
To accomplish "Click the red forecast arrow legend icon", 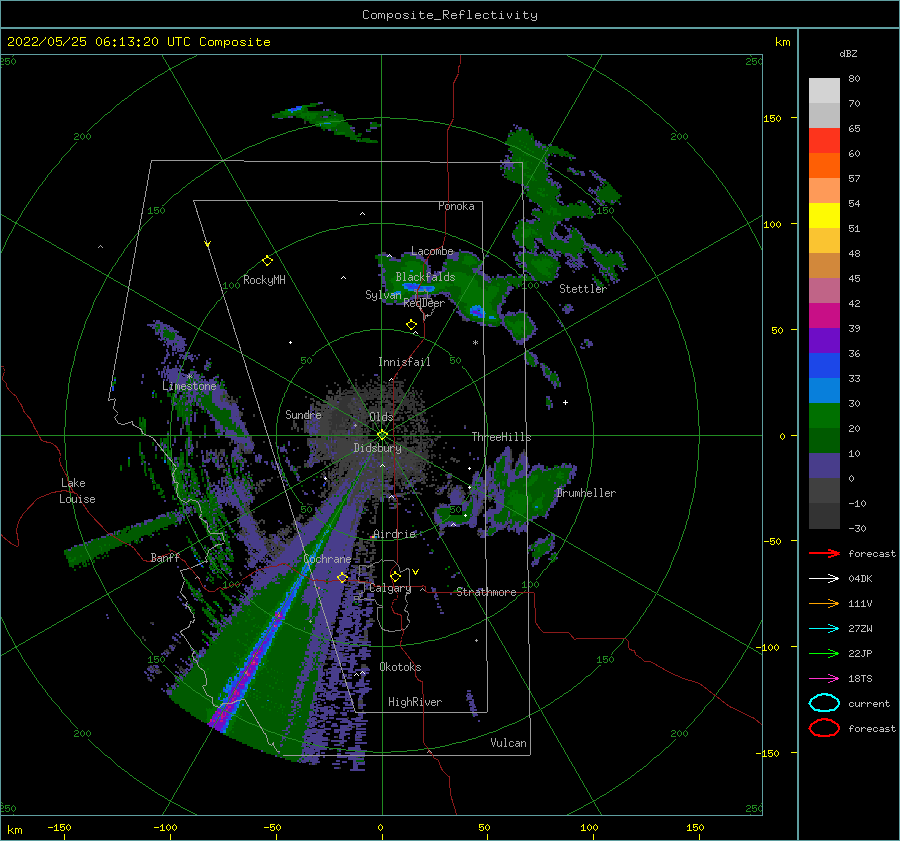I will coord(824,553).
